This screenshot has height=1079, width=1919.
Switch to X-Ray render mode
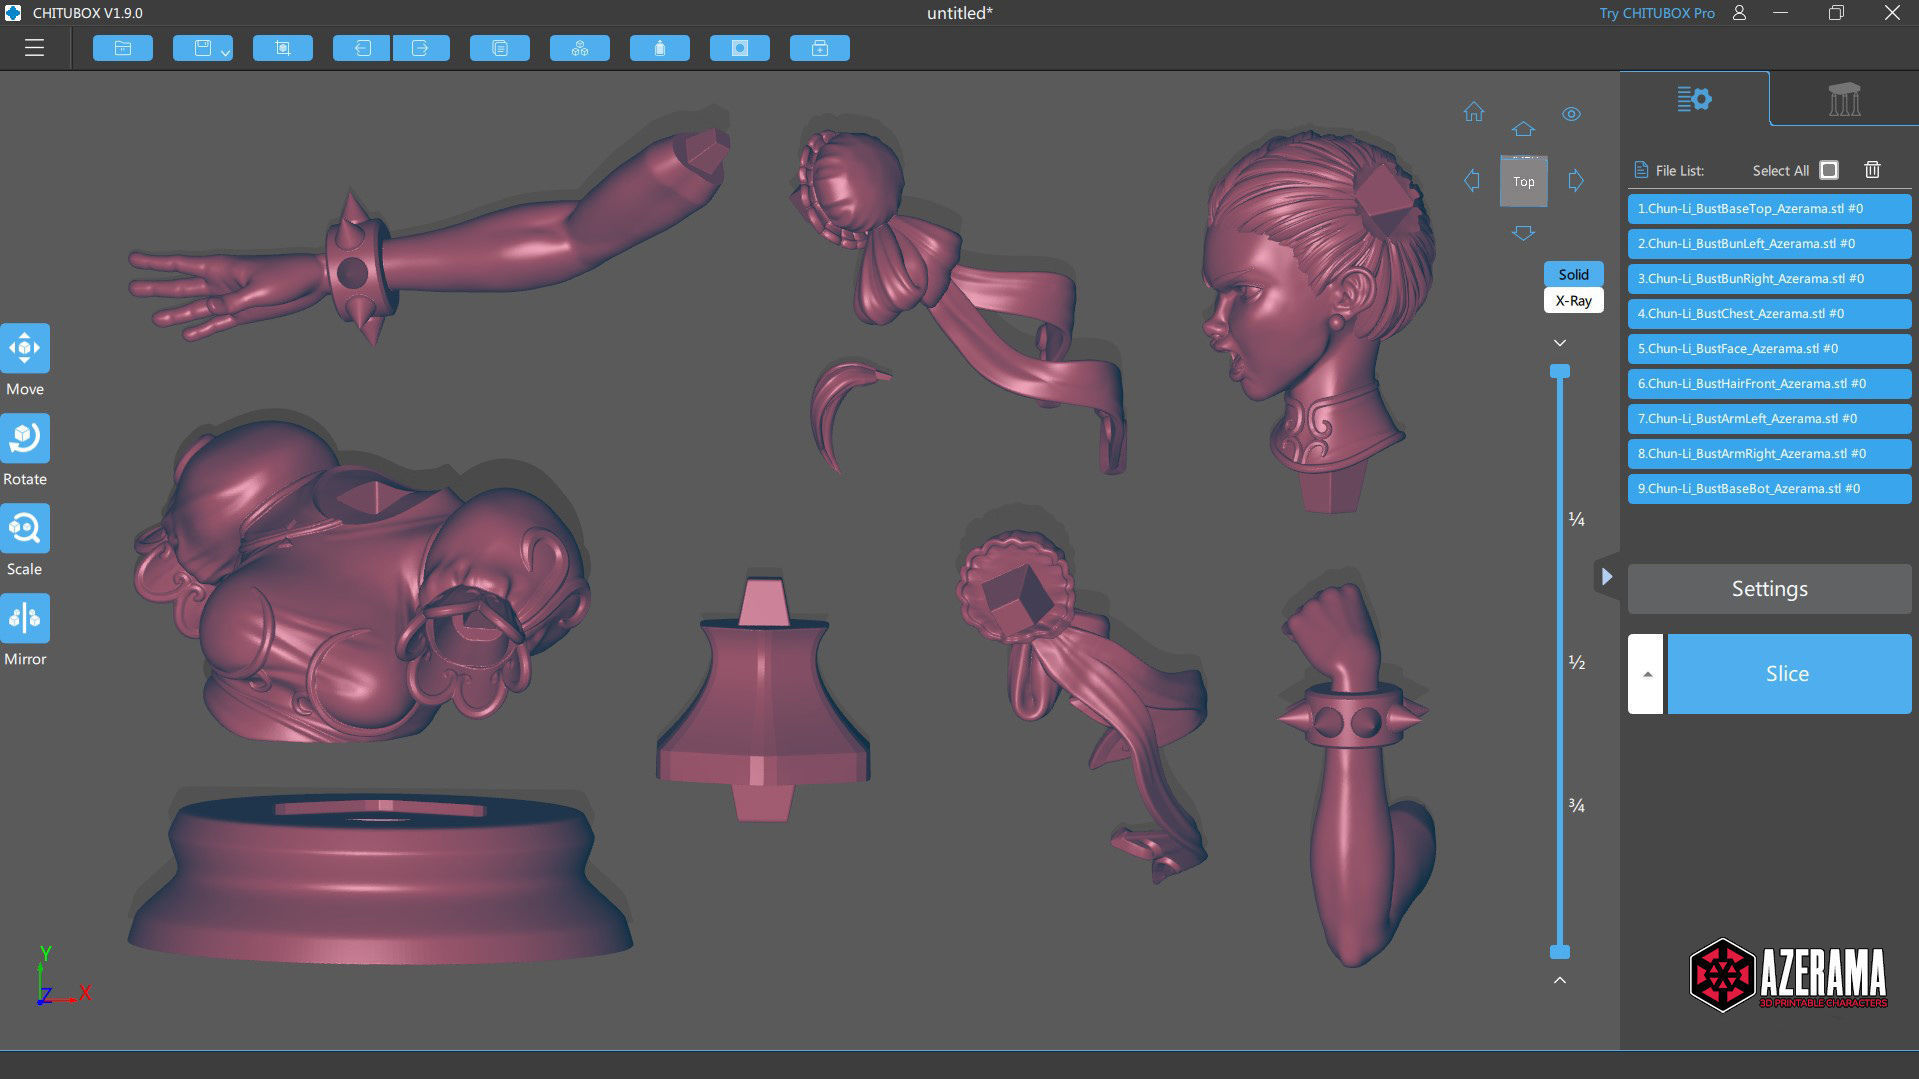pos(1573,300)
